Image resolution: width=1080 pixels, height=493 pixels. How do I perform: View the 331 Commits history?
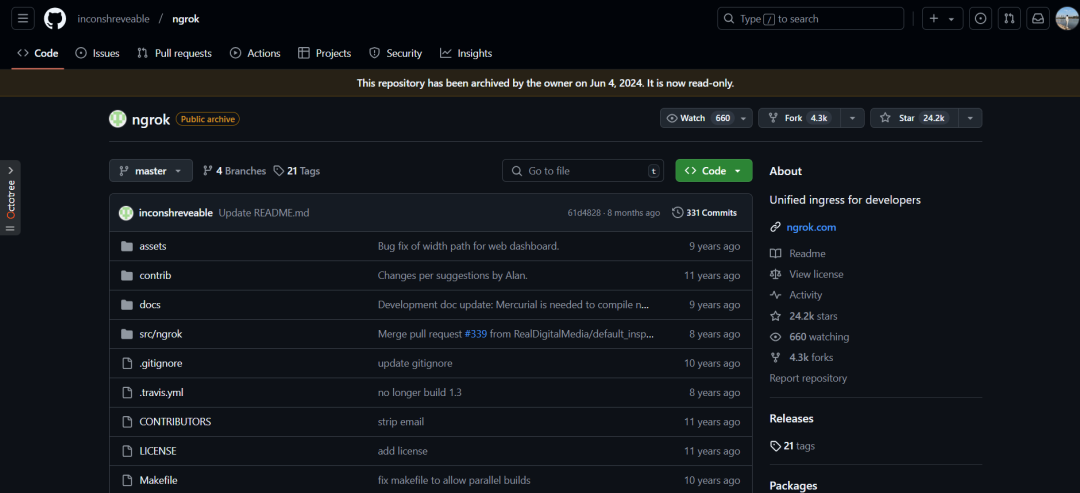click(705, 213)
